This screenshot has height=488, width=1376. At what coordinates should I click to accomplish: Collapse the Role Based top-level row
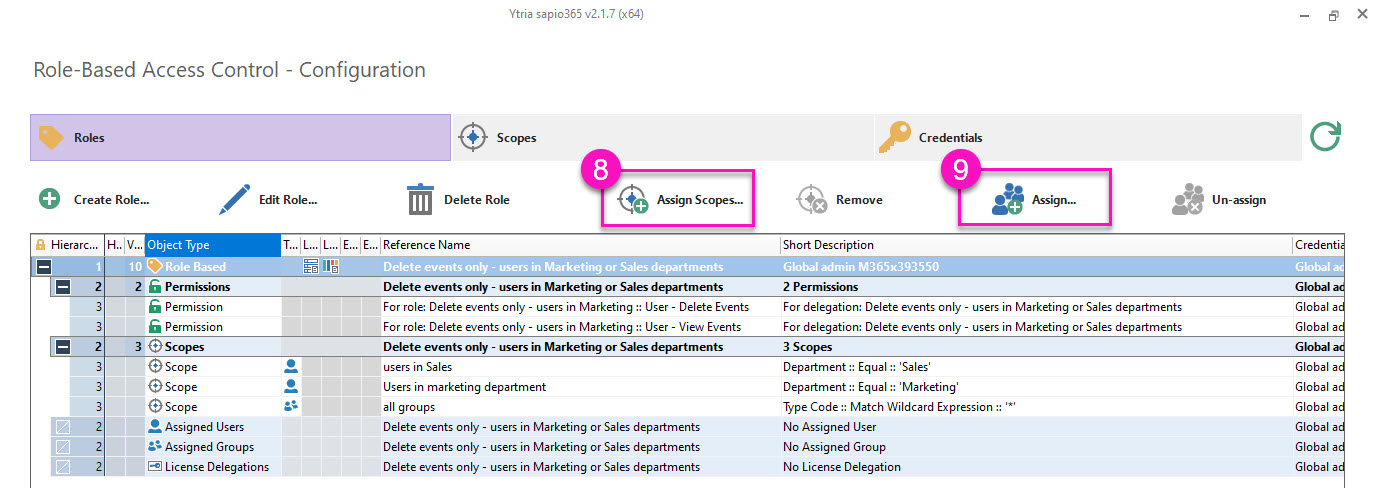(44, 267)
